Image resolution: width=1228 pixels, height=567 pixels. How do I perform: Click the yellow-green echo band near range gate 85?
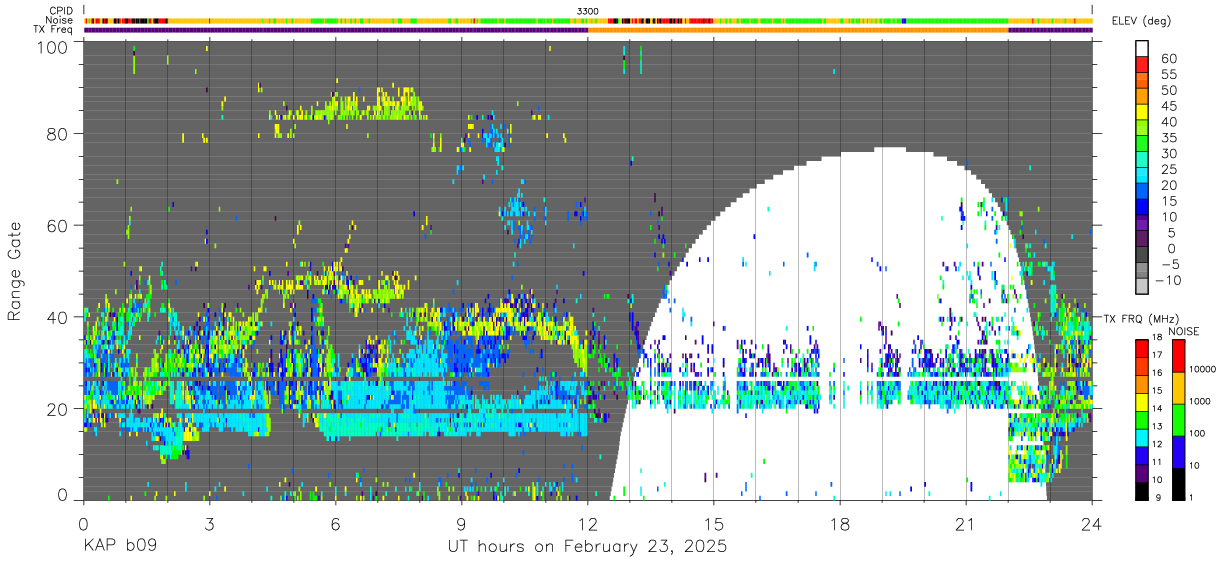click(x=350, y=106)
